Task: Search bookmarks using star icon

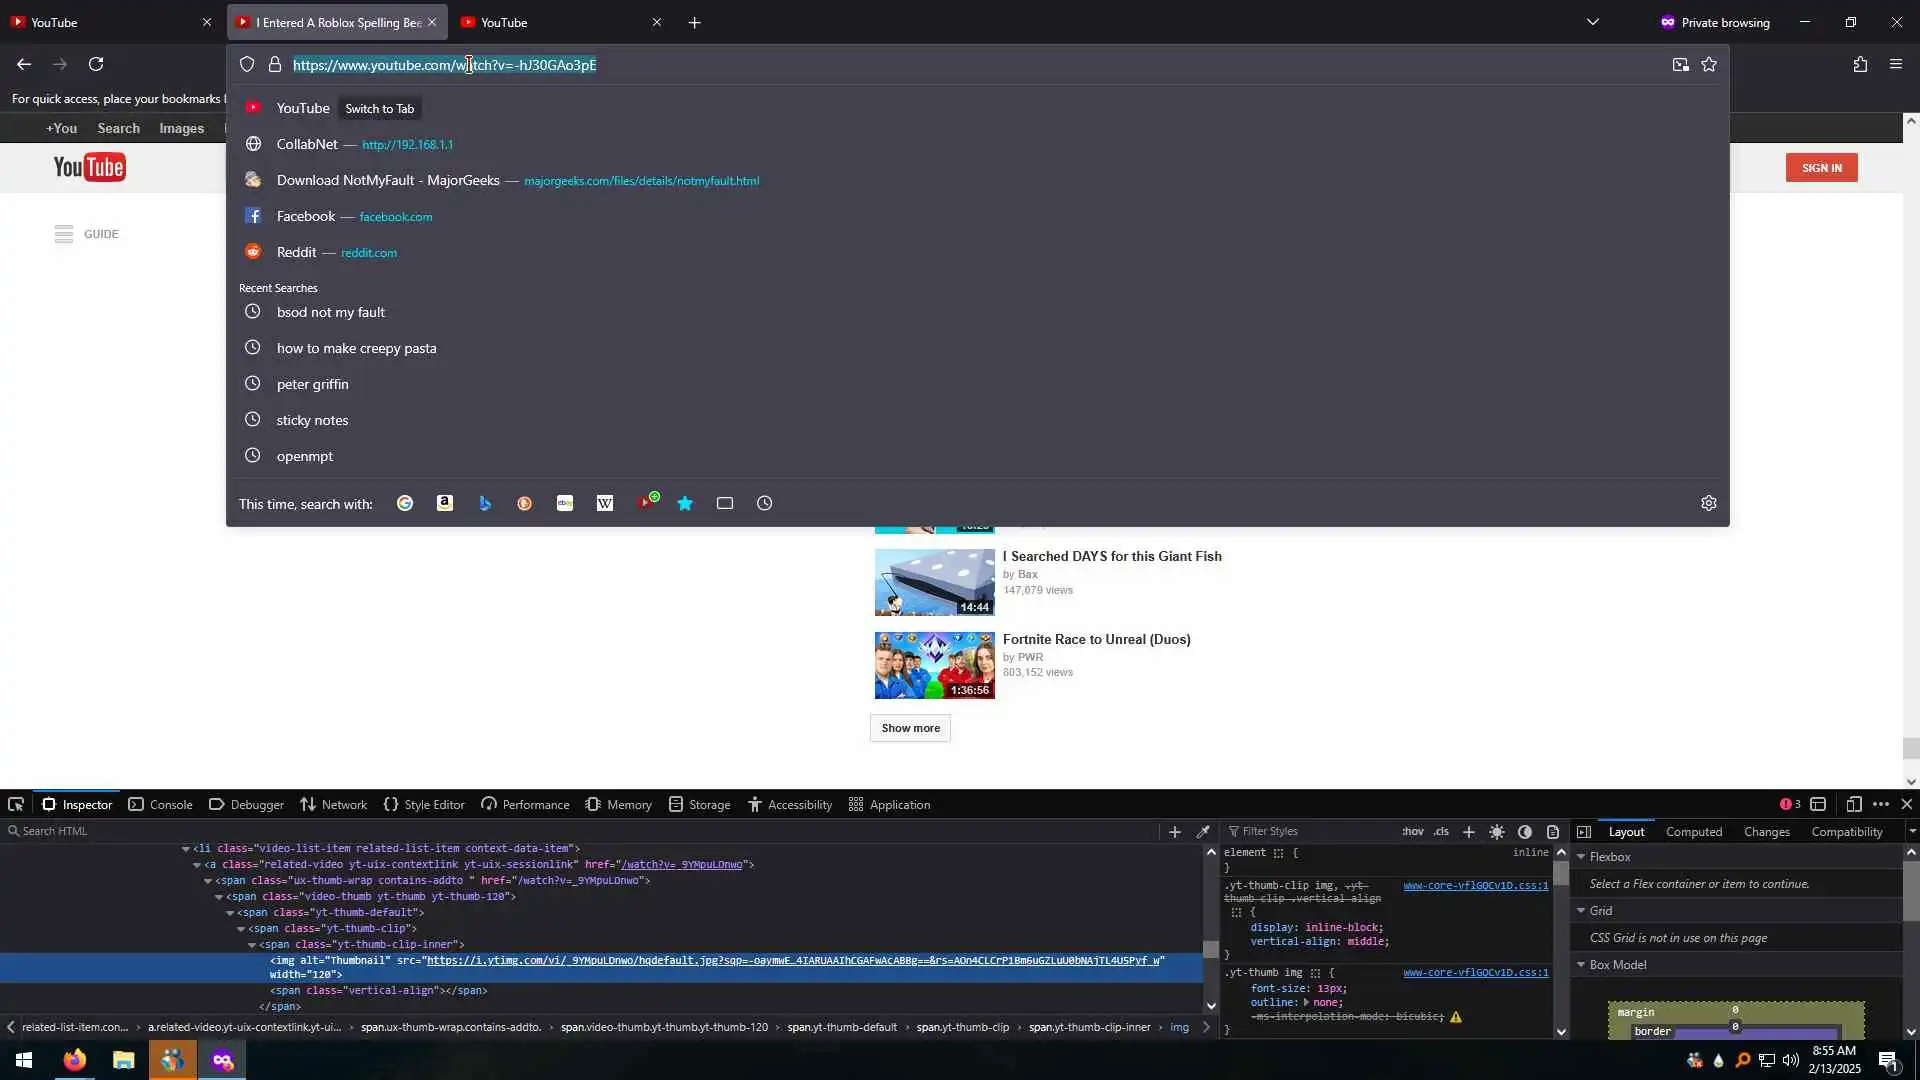Action: (x=685, y=504)
